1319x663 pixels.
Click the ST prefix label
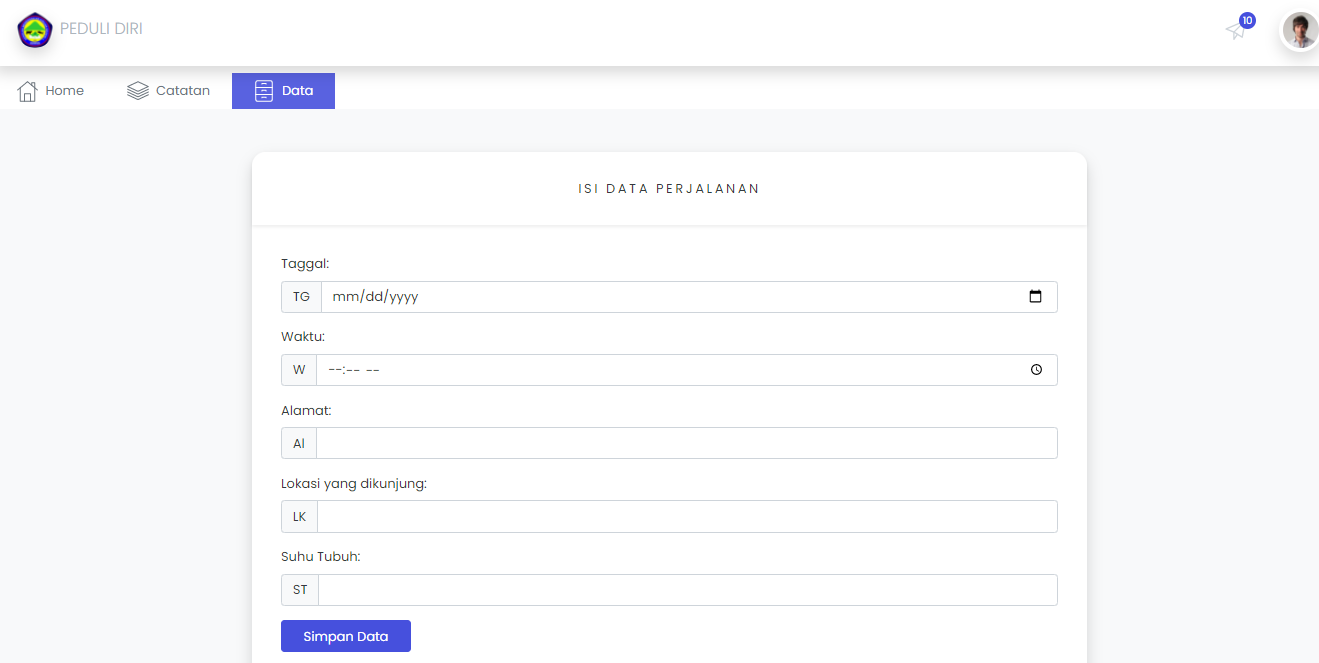(x=299, y=589)
